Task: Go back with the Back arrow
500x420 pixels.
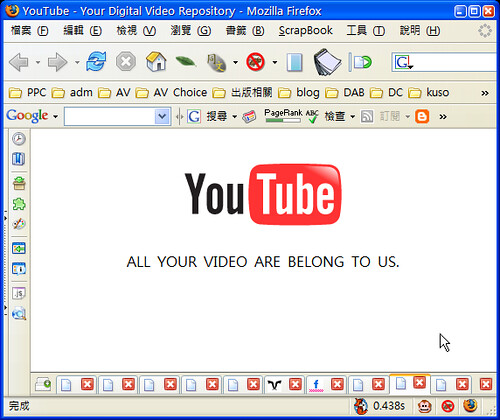Action: (x=19, y=62)
